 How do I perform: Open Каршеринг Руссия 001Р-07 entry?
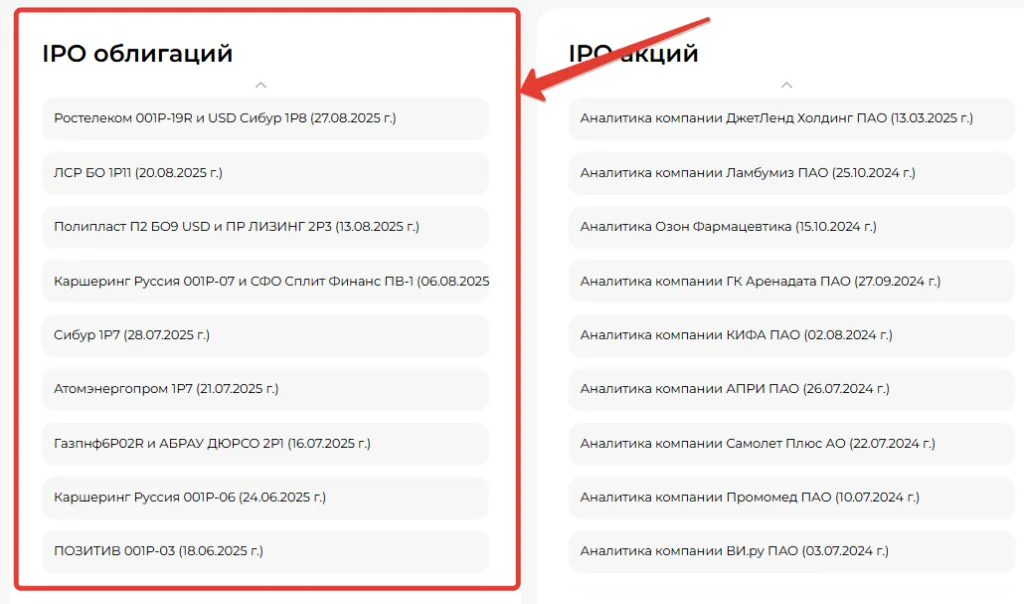point(265,281)
